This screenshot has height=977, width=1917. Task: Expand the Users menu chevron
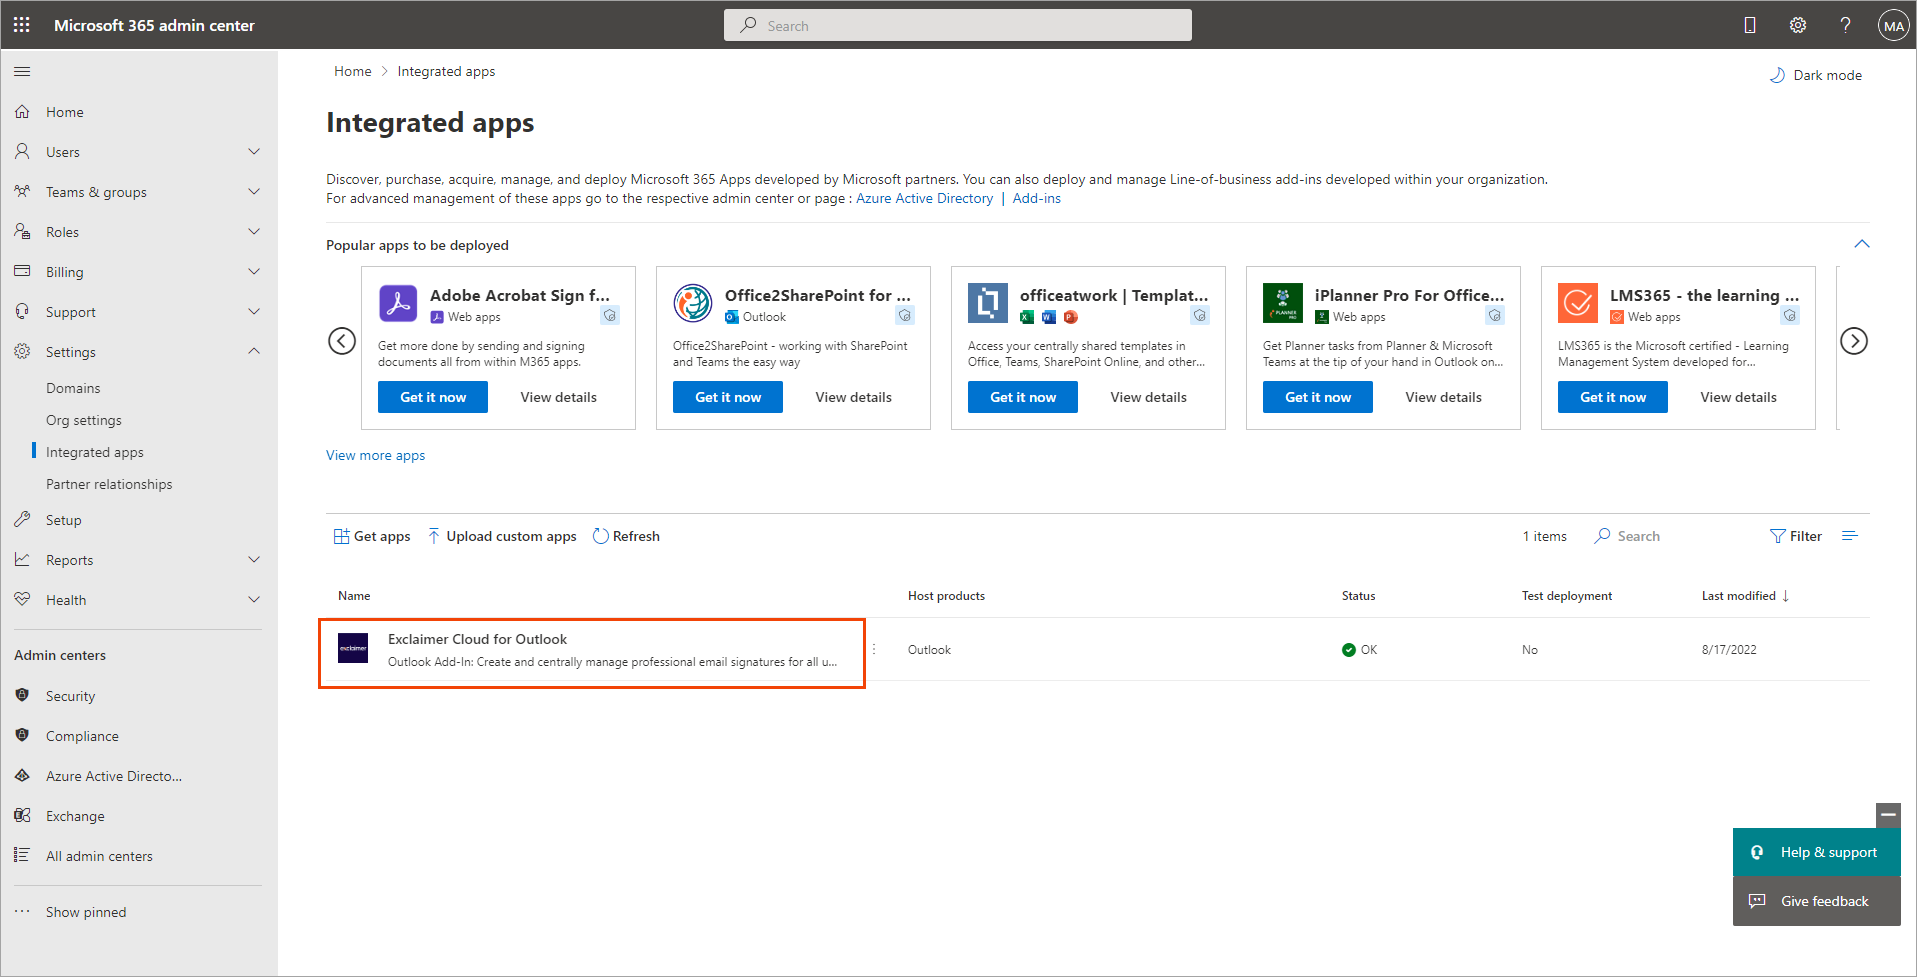(254, 152)
